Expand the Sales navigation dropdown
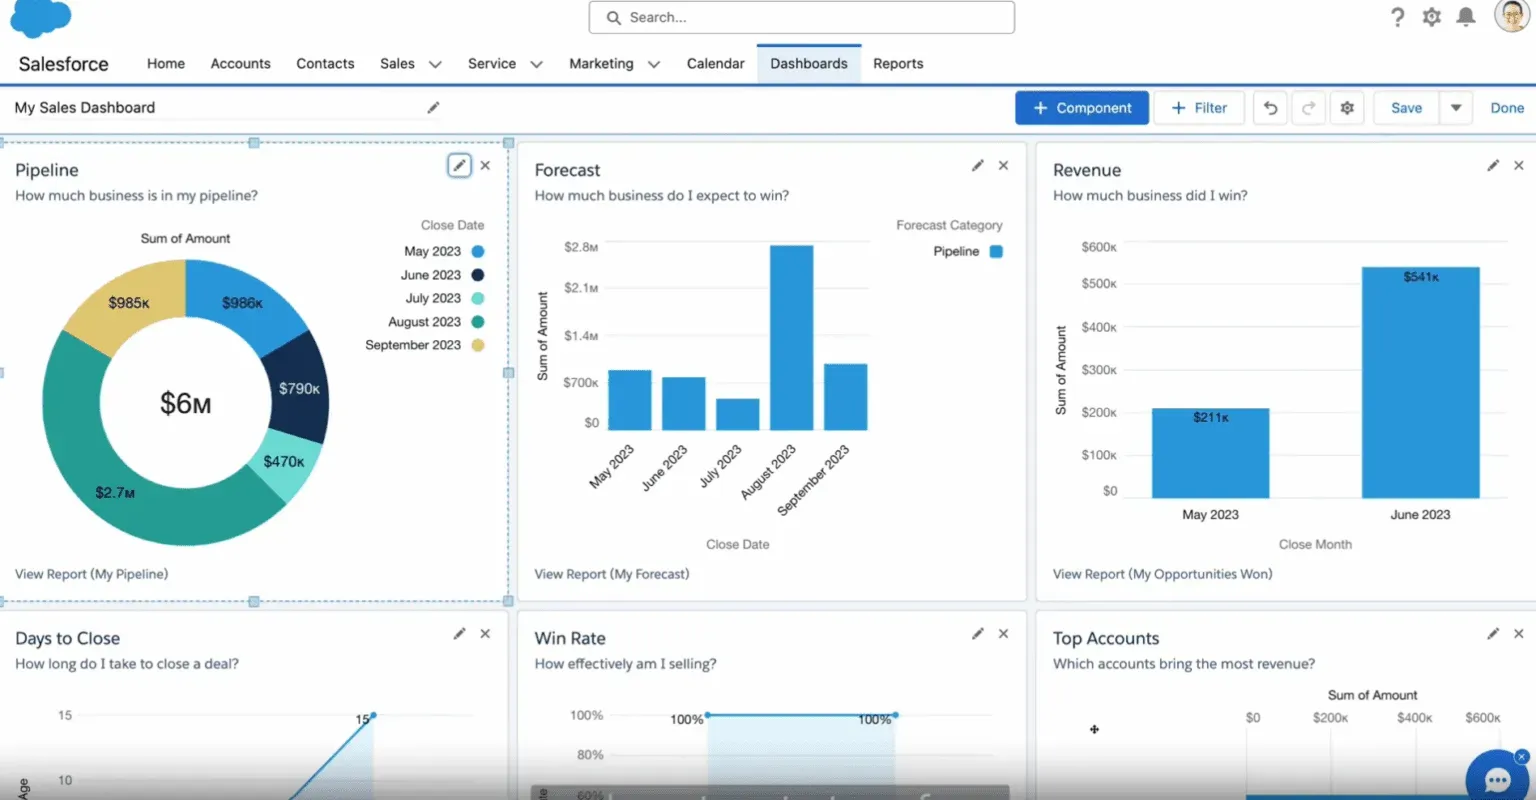This screenshot has width=1536, height=800. (434, 63)
